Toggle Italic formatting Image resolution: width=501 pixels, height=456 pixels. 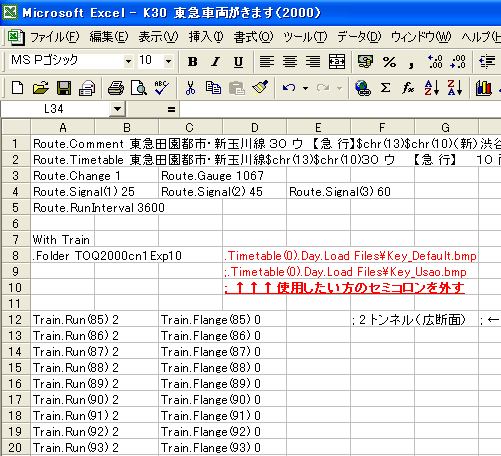coord(216,62)
